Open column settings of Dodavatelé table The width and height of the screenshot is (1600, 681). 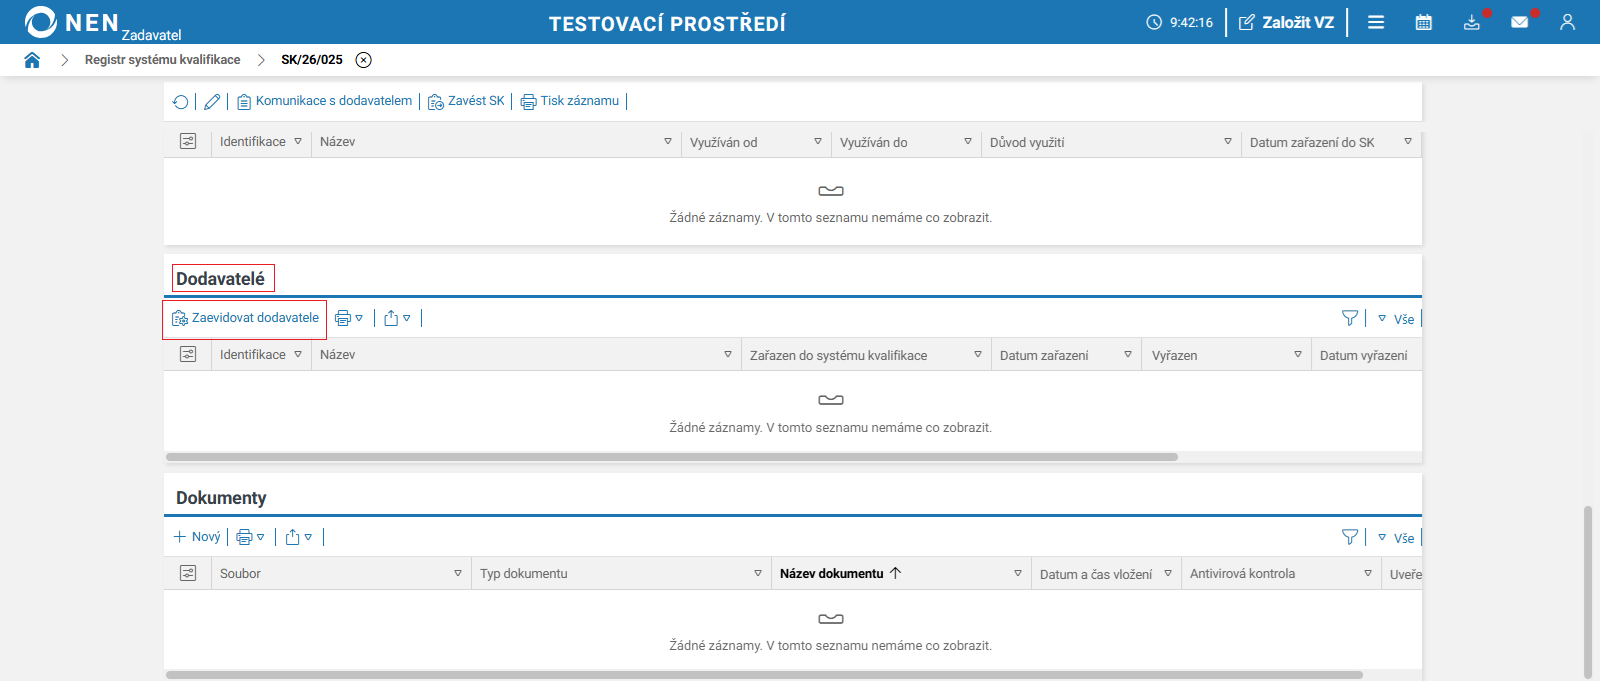(188, 354)
